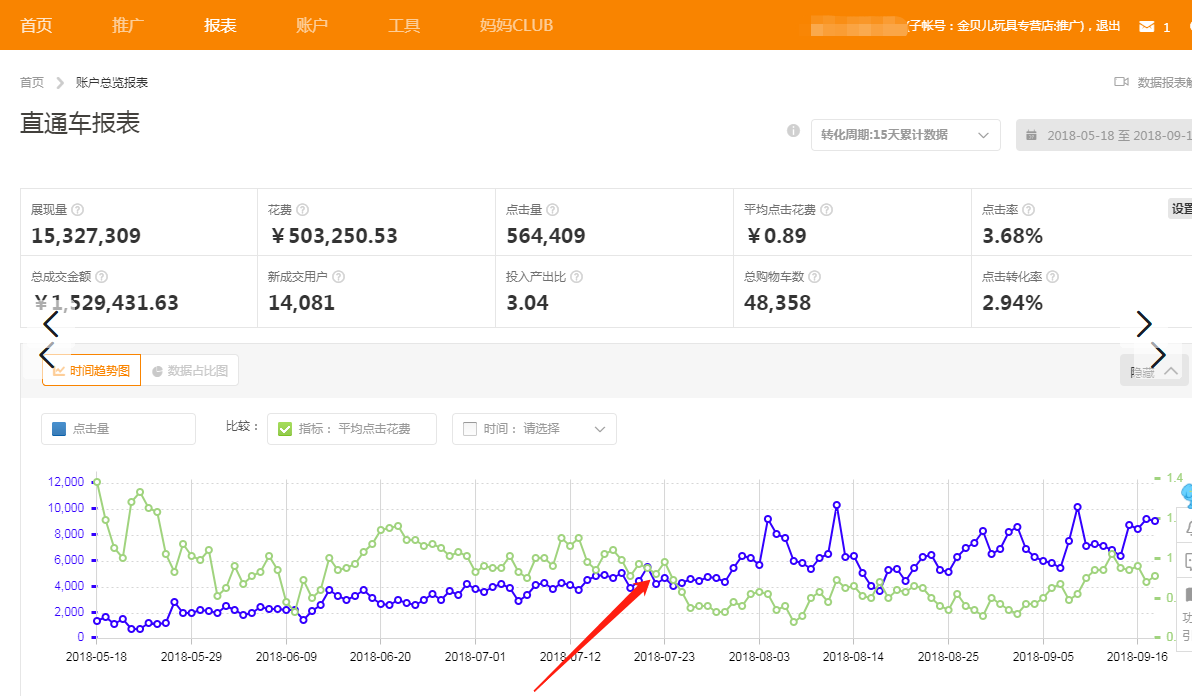Click the right carousel arrow on metrics
Image resolution: width=1192 pixels, height=696 pixels.
[x=1143, y=324]
